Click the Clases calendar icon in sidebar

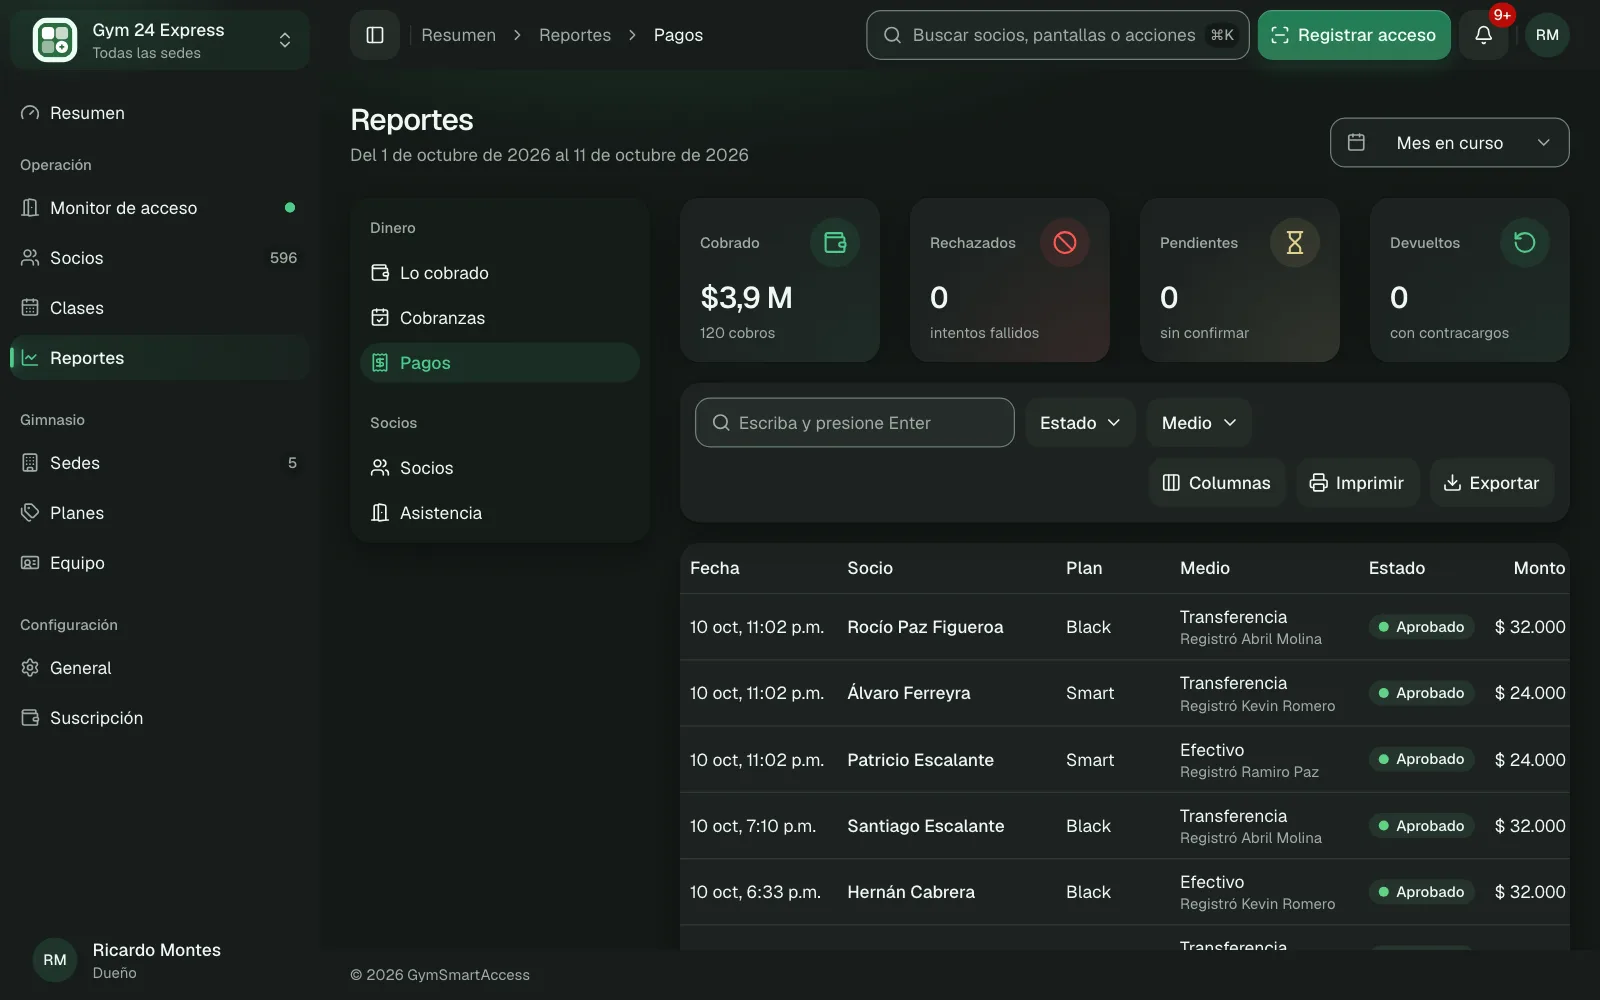tap(30, 308)
